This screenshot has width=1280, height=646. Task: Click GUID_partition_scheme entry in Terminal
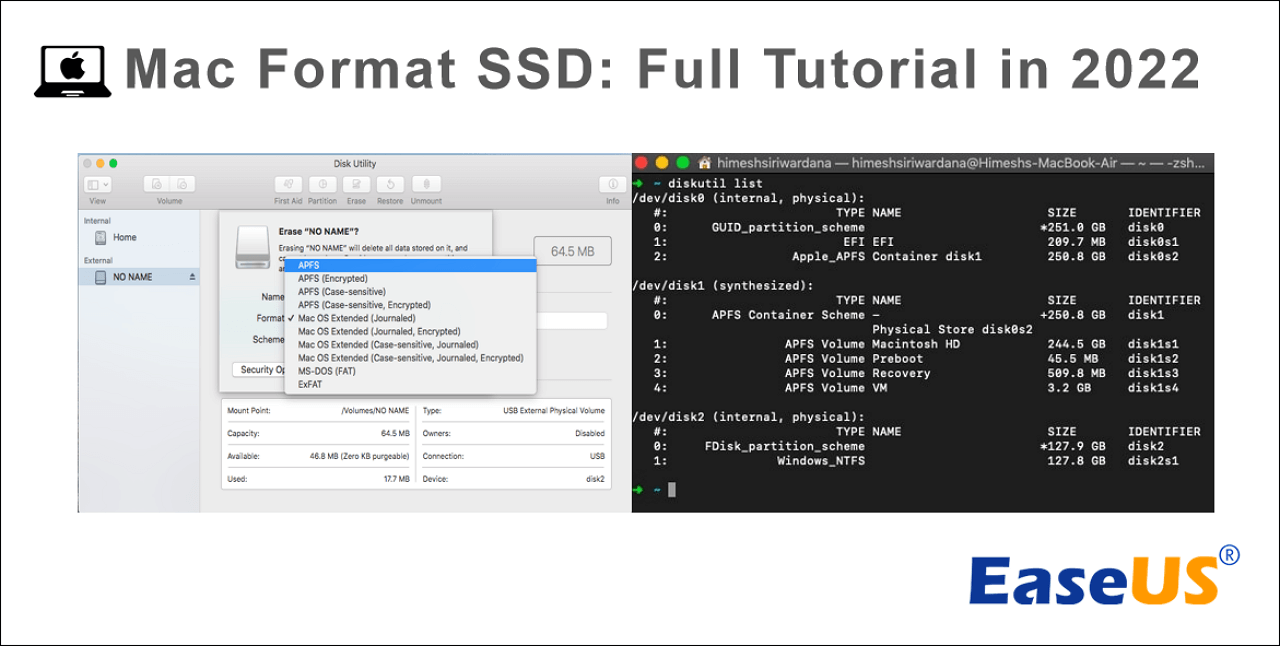tap(788, 227)
